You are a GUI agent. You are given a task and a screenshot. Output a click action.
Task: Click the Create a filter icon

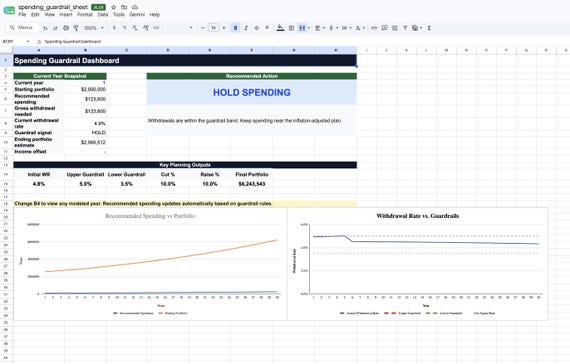(405, 28)
